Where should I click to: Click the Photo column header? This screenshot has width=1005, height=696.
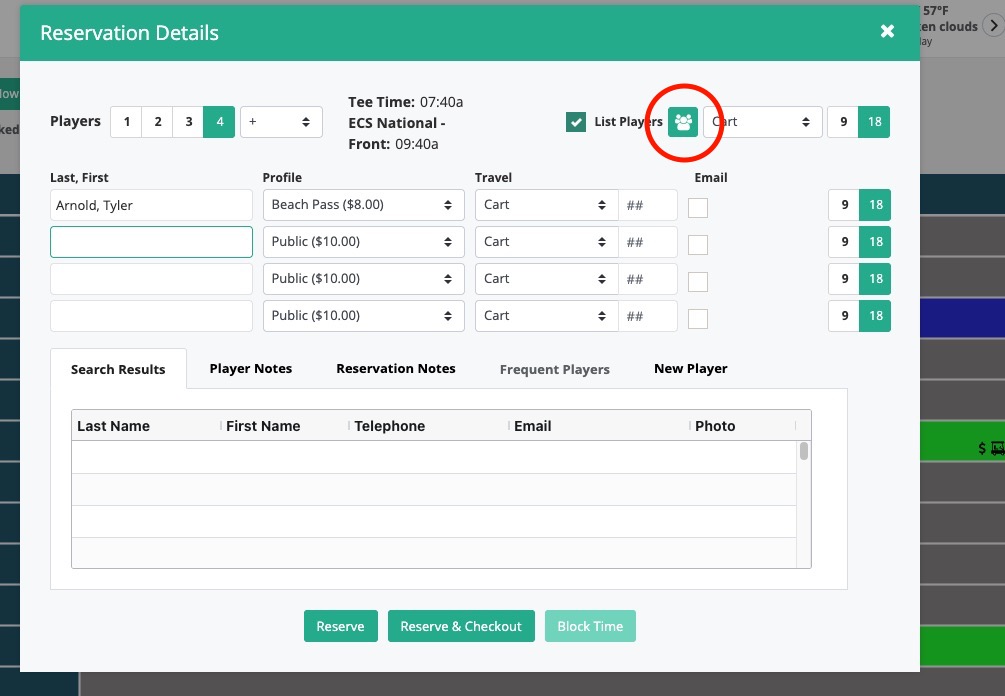coord(742,426)
